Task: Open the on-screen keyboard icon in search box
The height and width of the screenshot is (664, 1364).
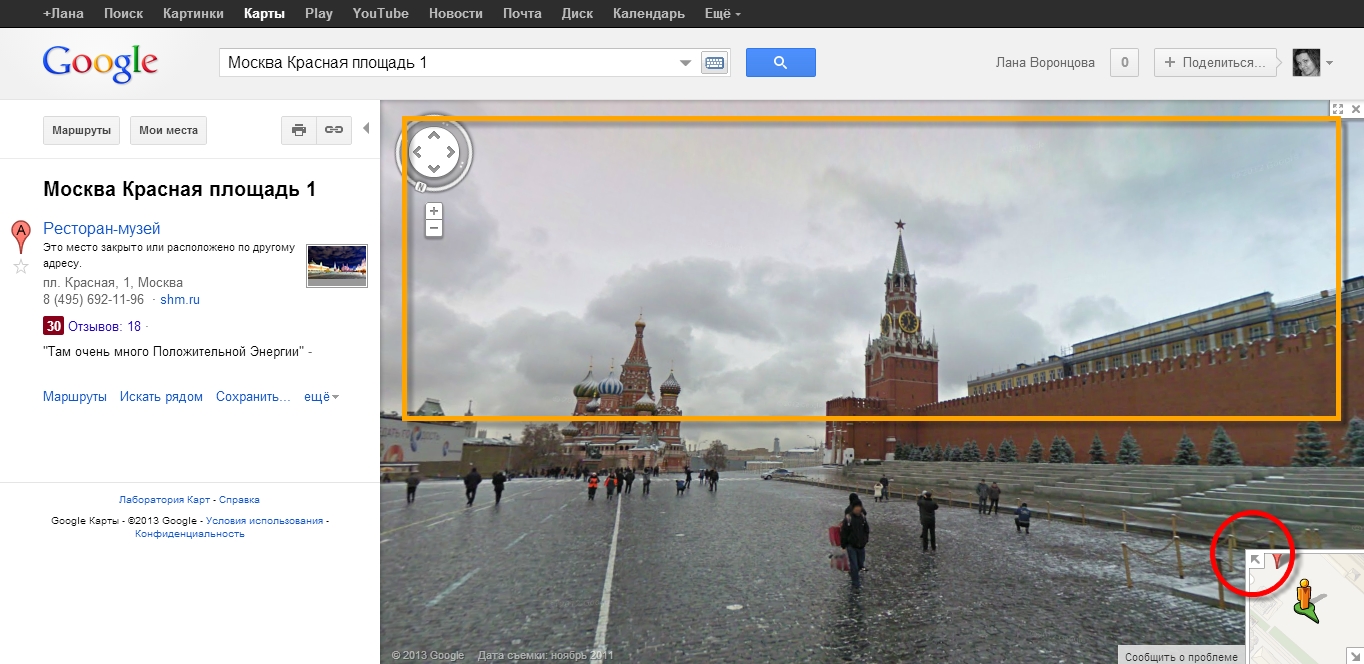Action: (x=714, y=63)
